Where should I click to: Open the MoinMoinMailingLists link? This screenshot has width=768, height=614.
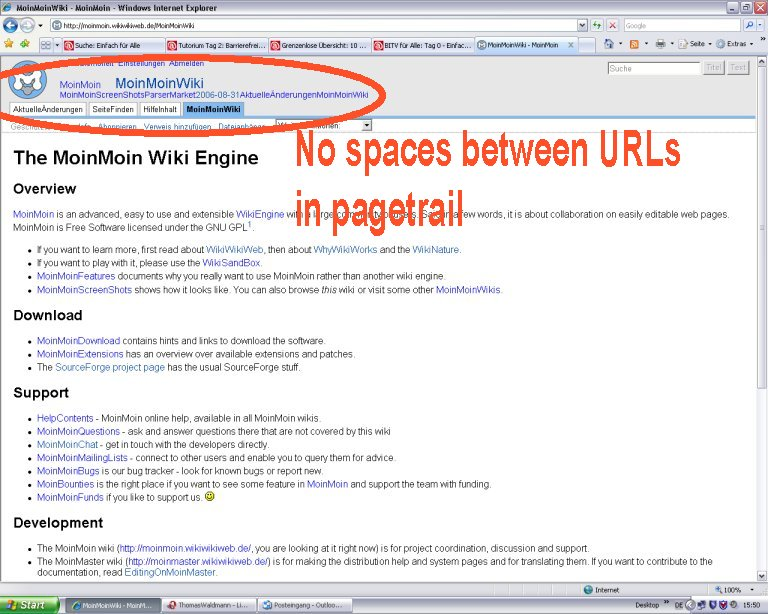tap(82, 458)
